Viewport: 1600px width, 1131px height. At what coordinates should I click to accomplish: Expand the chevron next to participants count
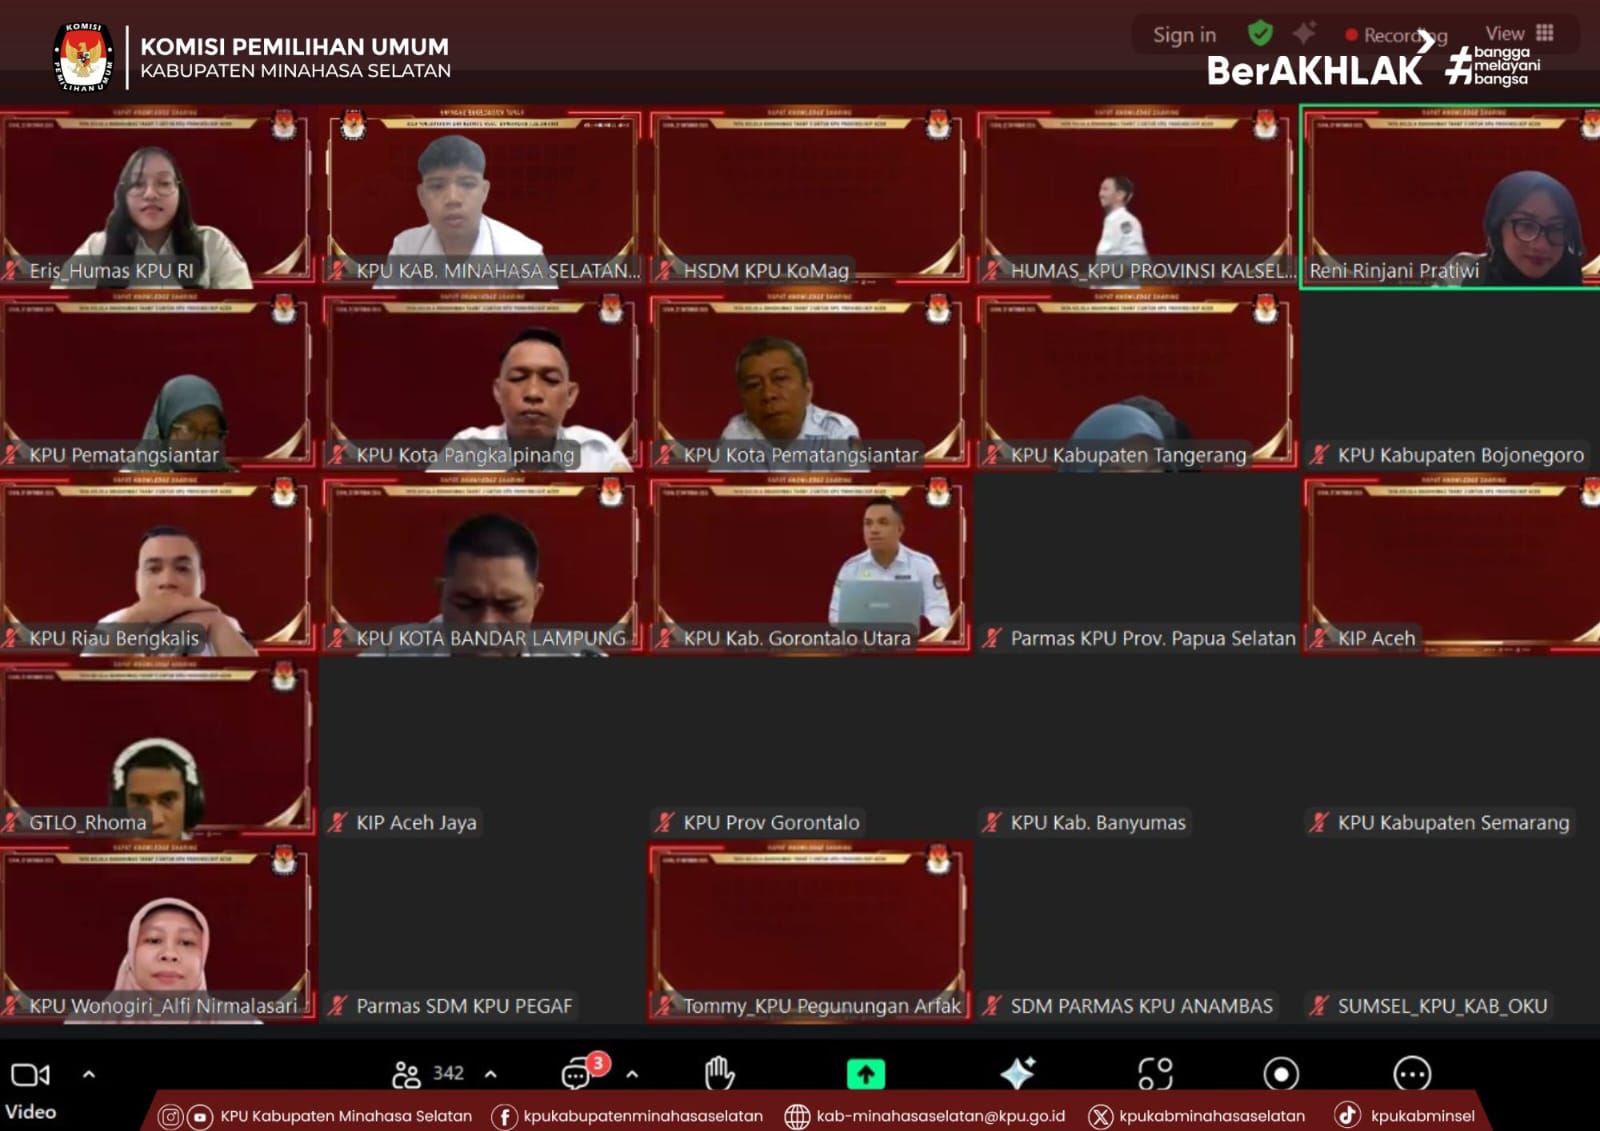point(491,1074)
